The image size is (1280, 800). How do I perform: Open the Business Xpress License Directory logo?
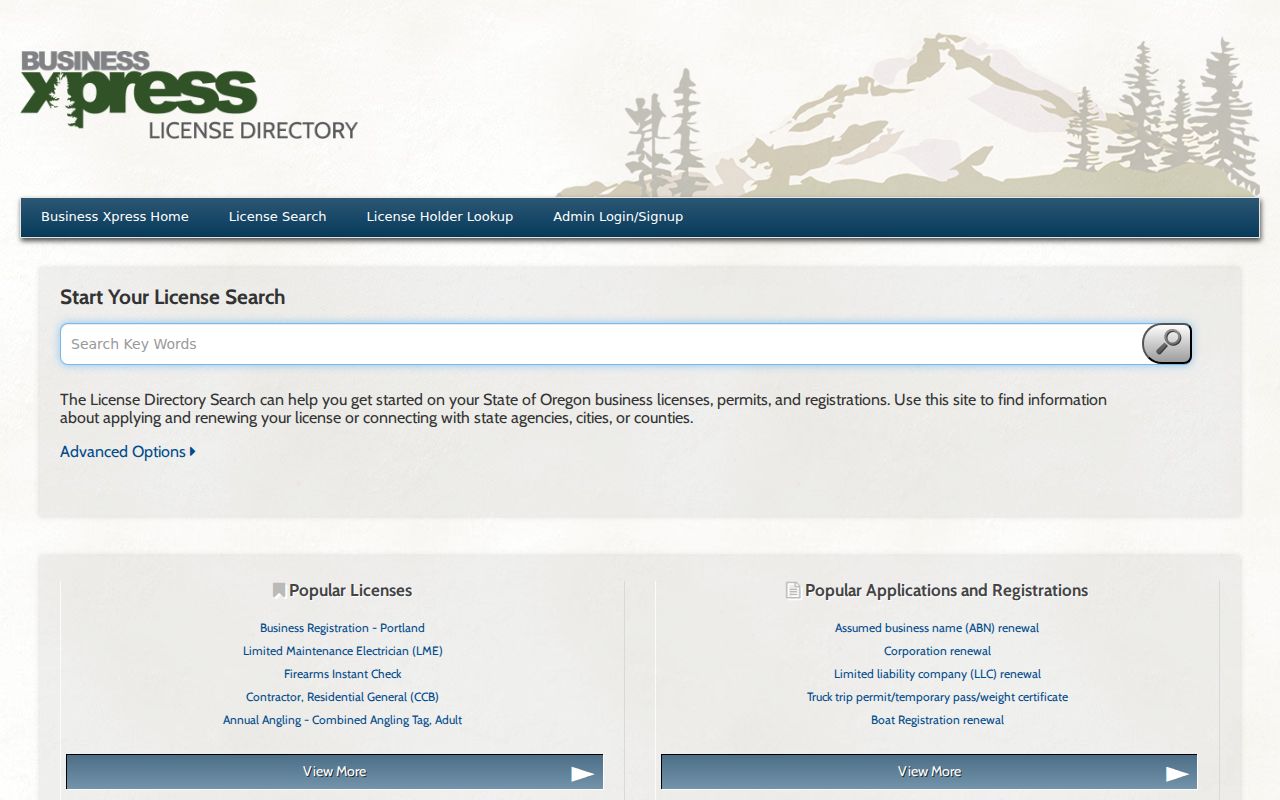pos(189,95)
